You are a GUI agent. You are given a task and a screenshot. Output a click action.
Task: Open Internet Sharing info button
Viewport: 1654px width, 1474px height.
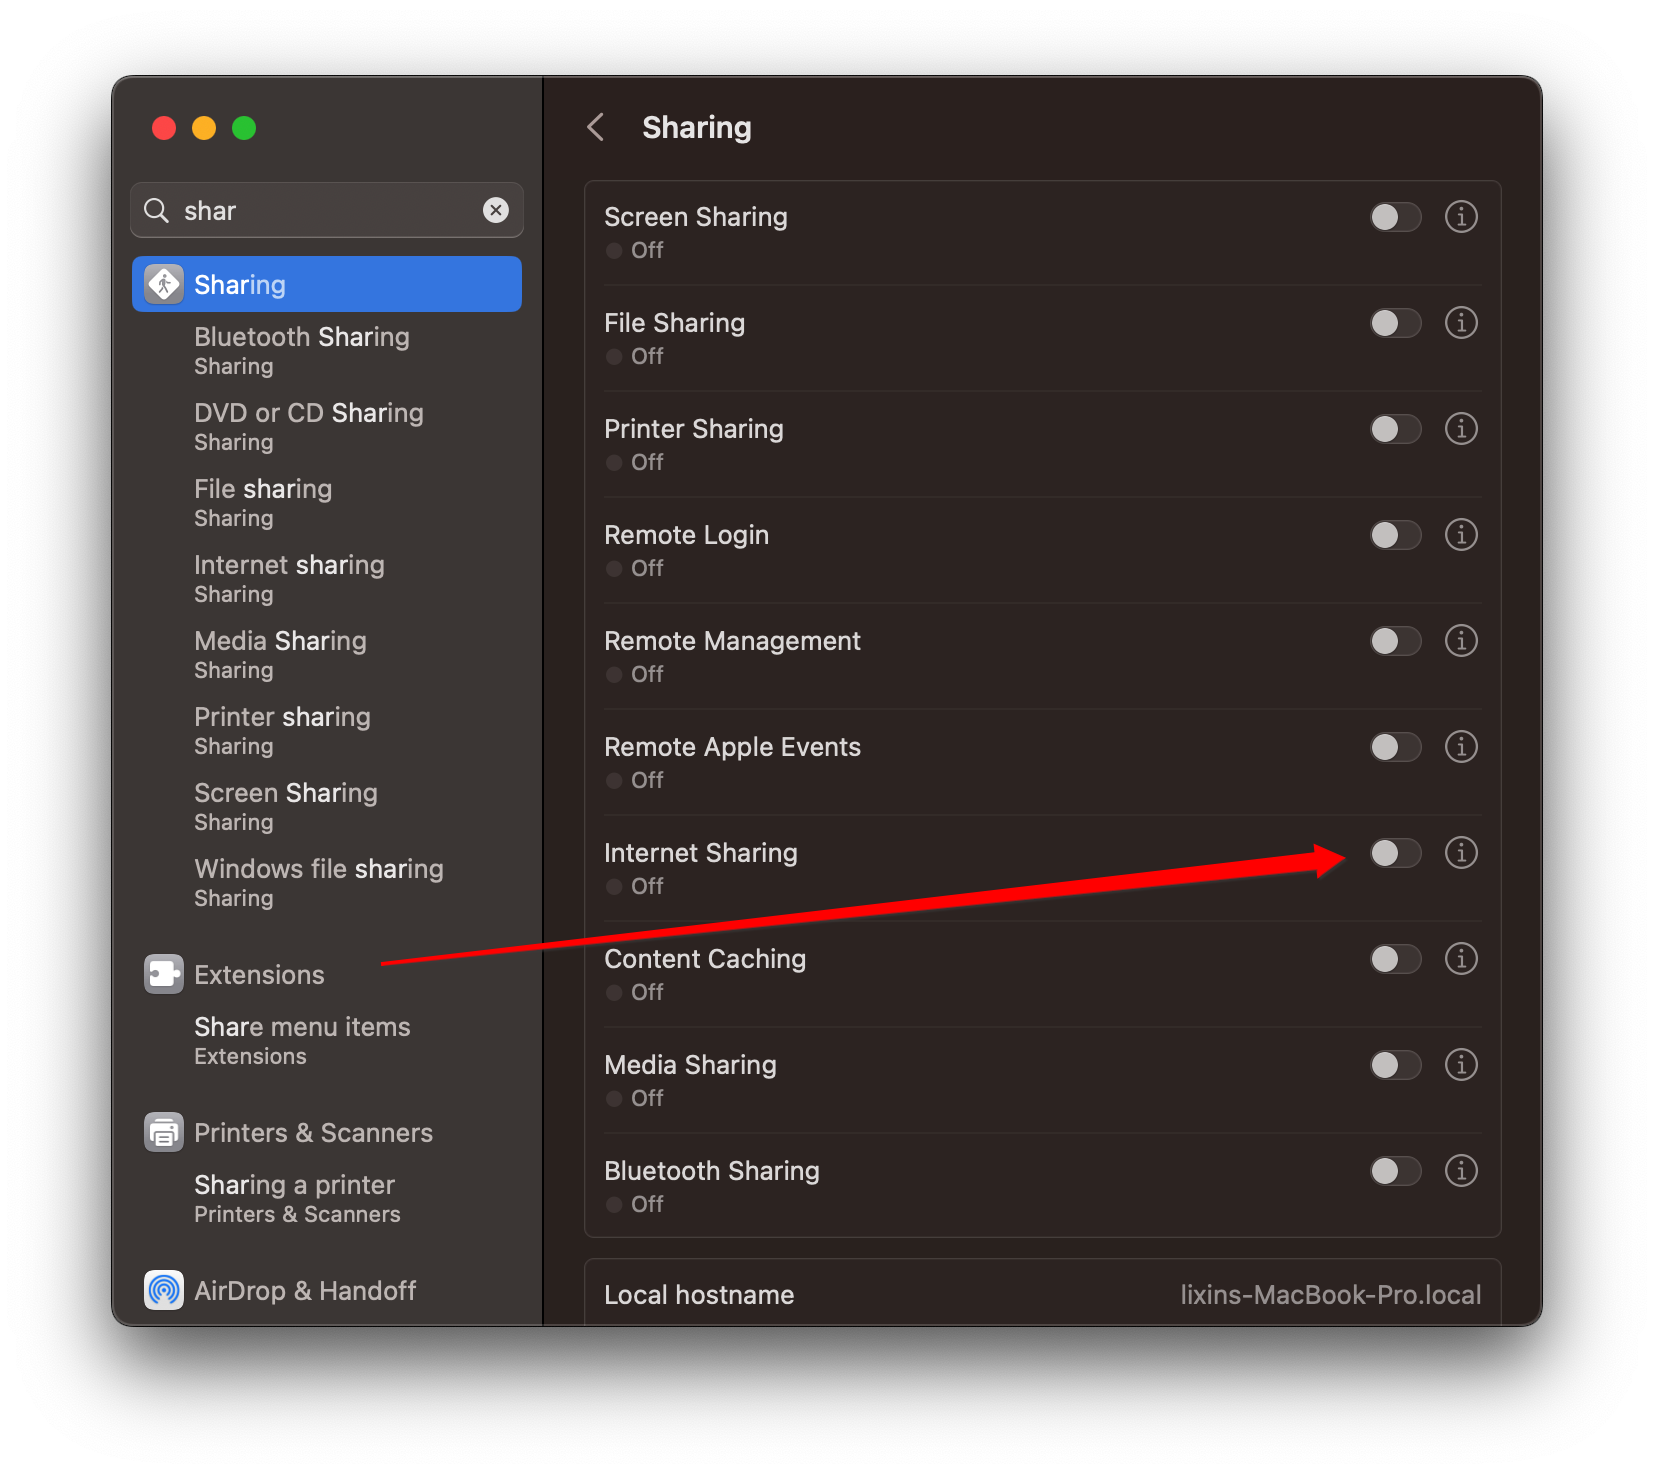pyautogui.click(x=1461, y=852)
